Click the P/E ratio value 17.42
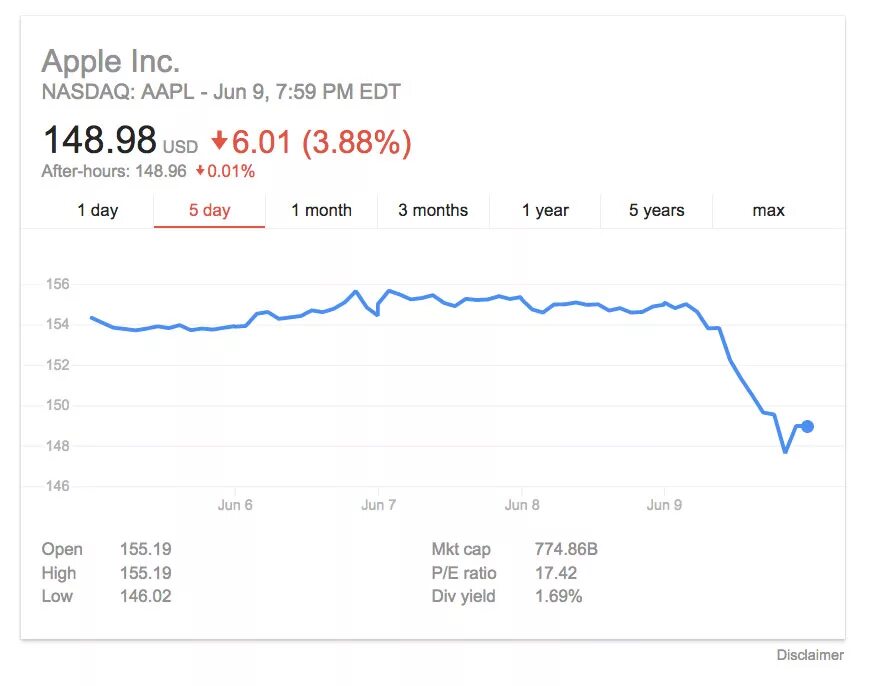 [555, 573]
